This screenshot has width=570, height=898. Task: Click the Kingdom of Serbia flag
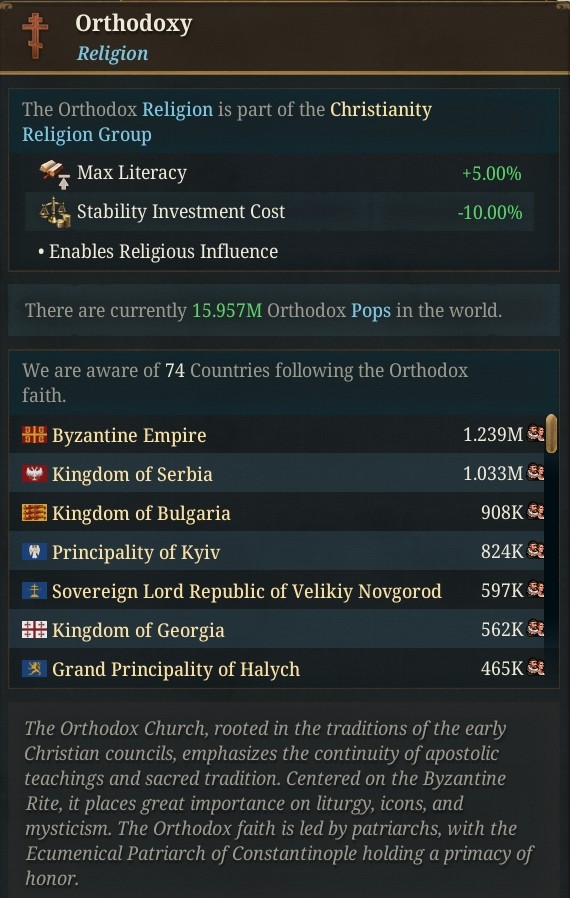tap(34, 474)
